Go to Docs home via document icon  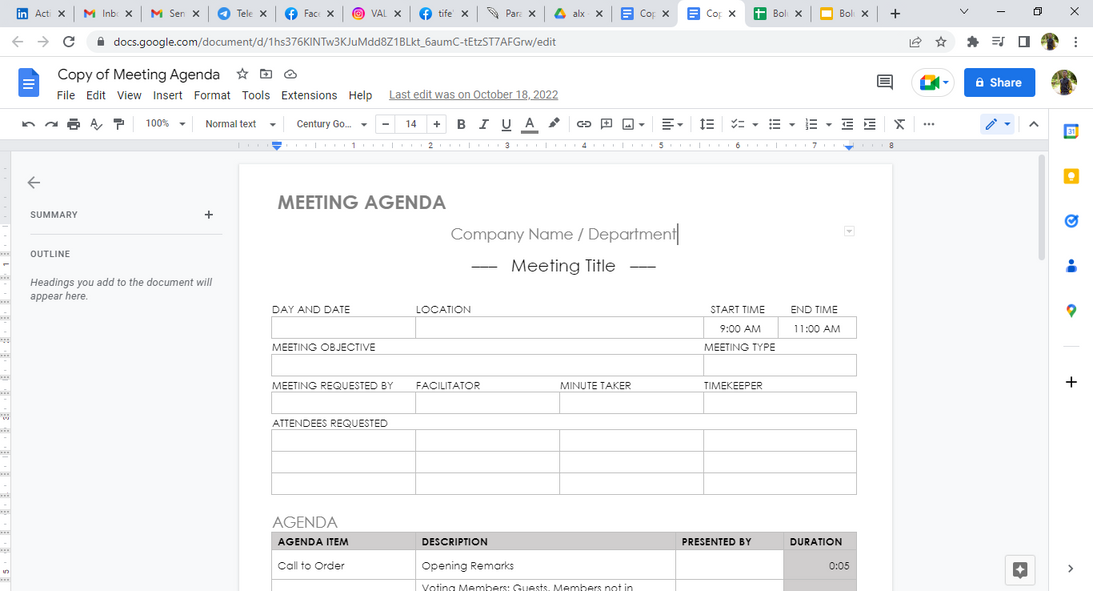coord(29,83)
